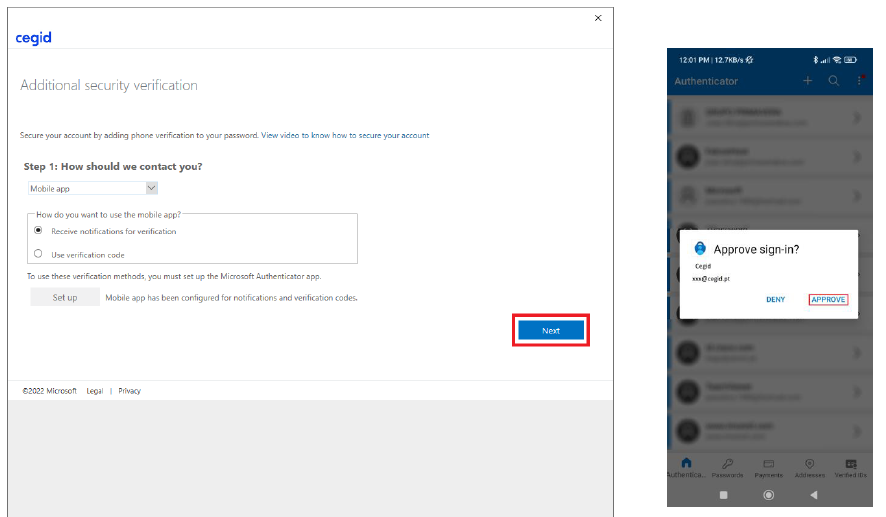Click the "Step 1: How should we contact you?" text

[x=113, y=167]
